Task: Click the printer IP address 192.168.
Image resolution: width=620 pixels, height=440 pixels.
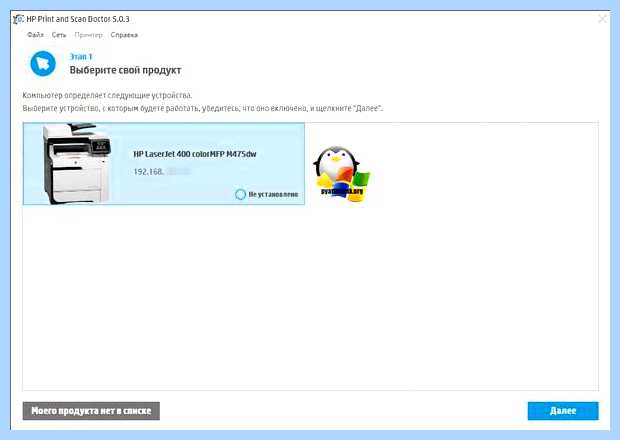Action: [x=149, y=172]
